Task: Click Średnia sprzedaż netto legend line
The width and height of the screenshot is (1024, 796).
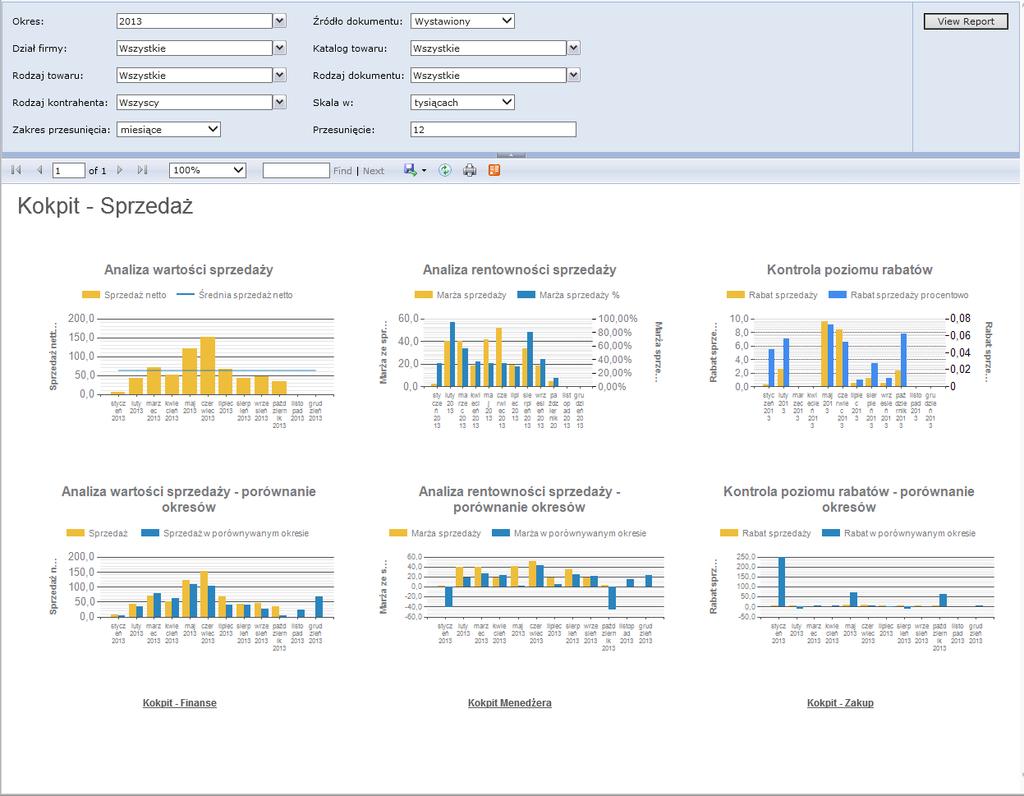Action: [x=185, y=295]
